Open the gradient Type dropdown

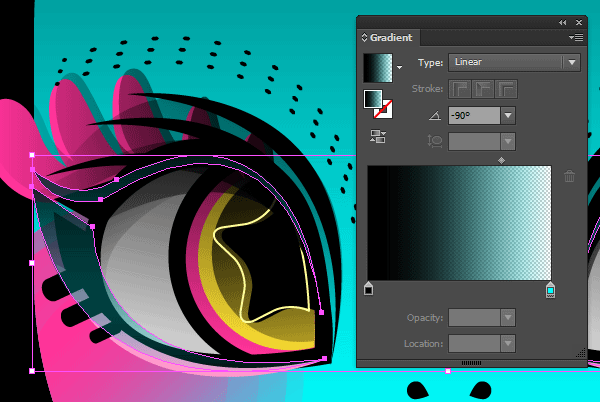pos(572,62)
